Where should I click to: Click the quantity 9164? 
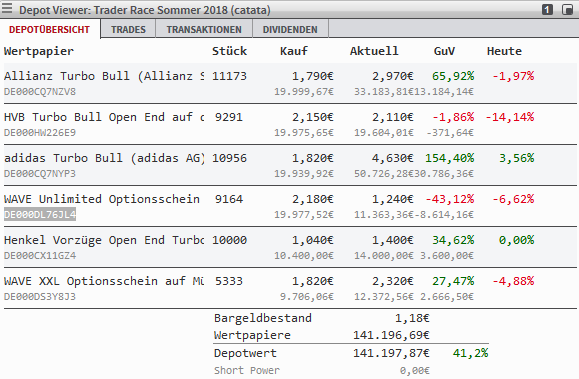tap(229, 199)
